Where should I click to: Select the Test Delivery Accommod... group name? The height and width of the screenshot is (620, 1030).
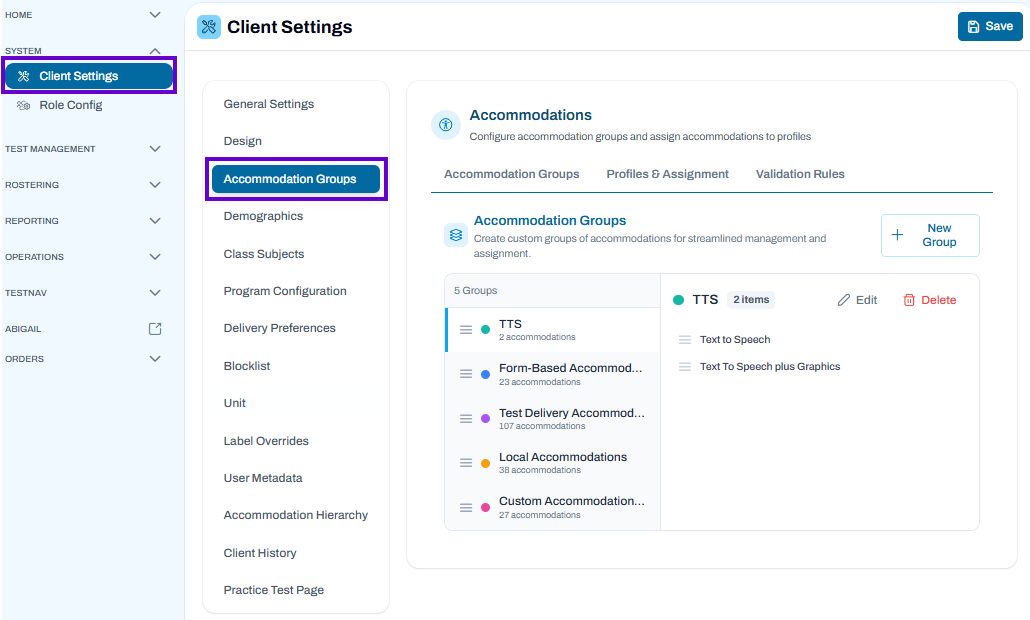tap(571, 413)
